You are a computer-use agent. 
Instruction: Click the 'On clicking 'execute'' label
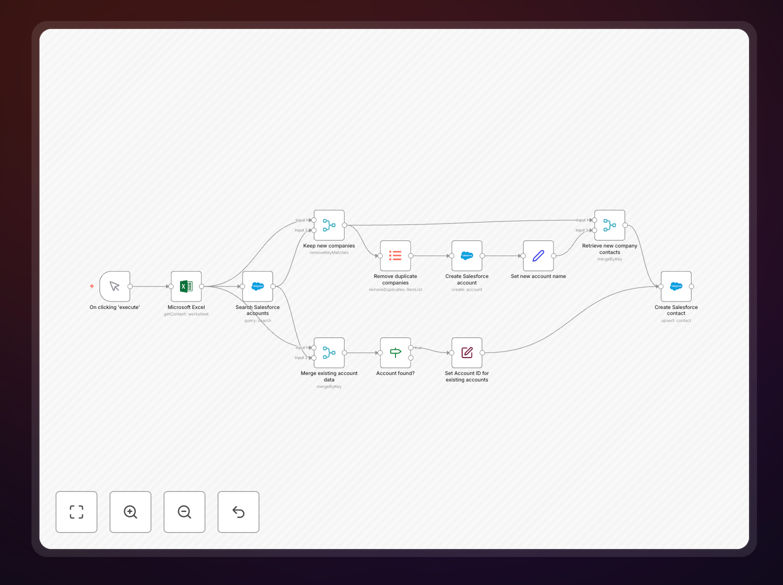(115, 307)
